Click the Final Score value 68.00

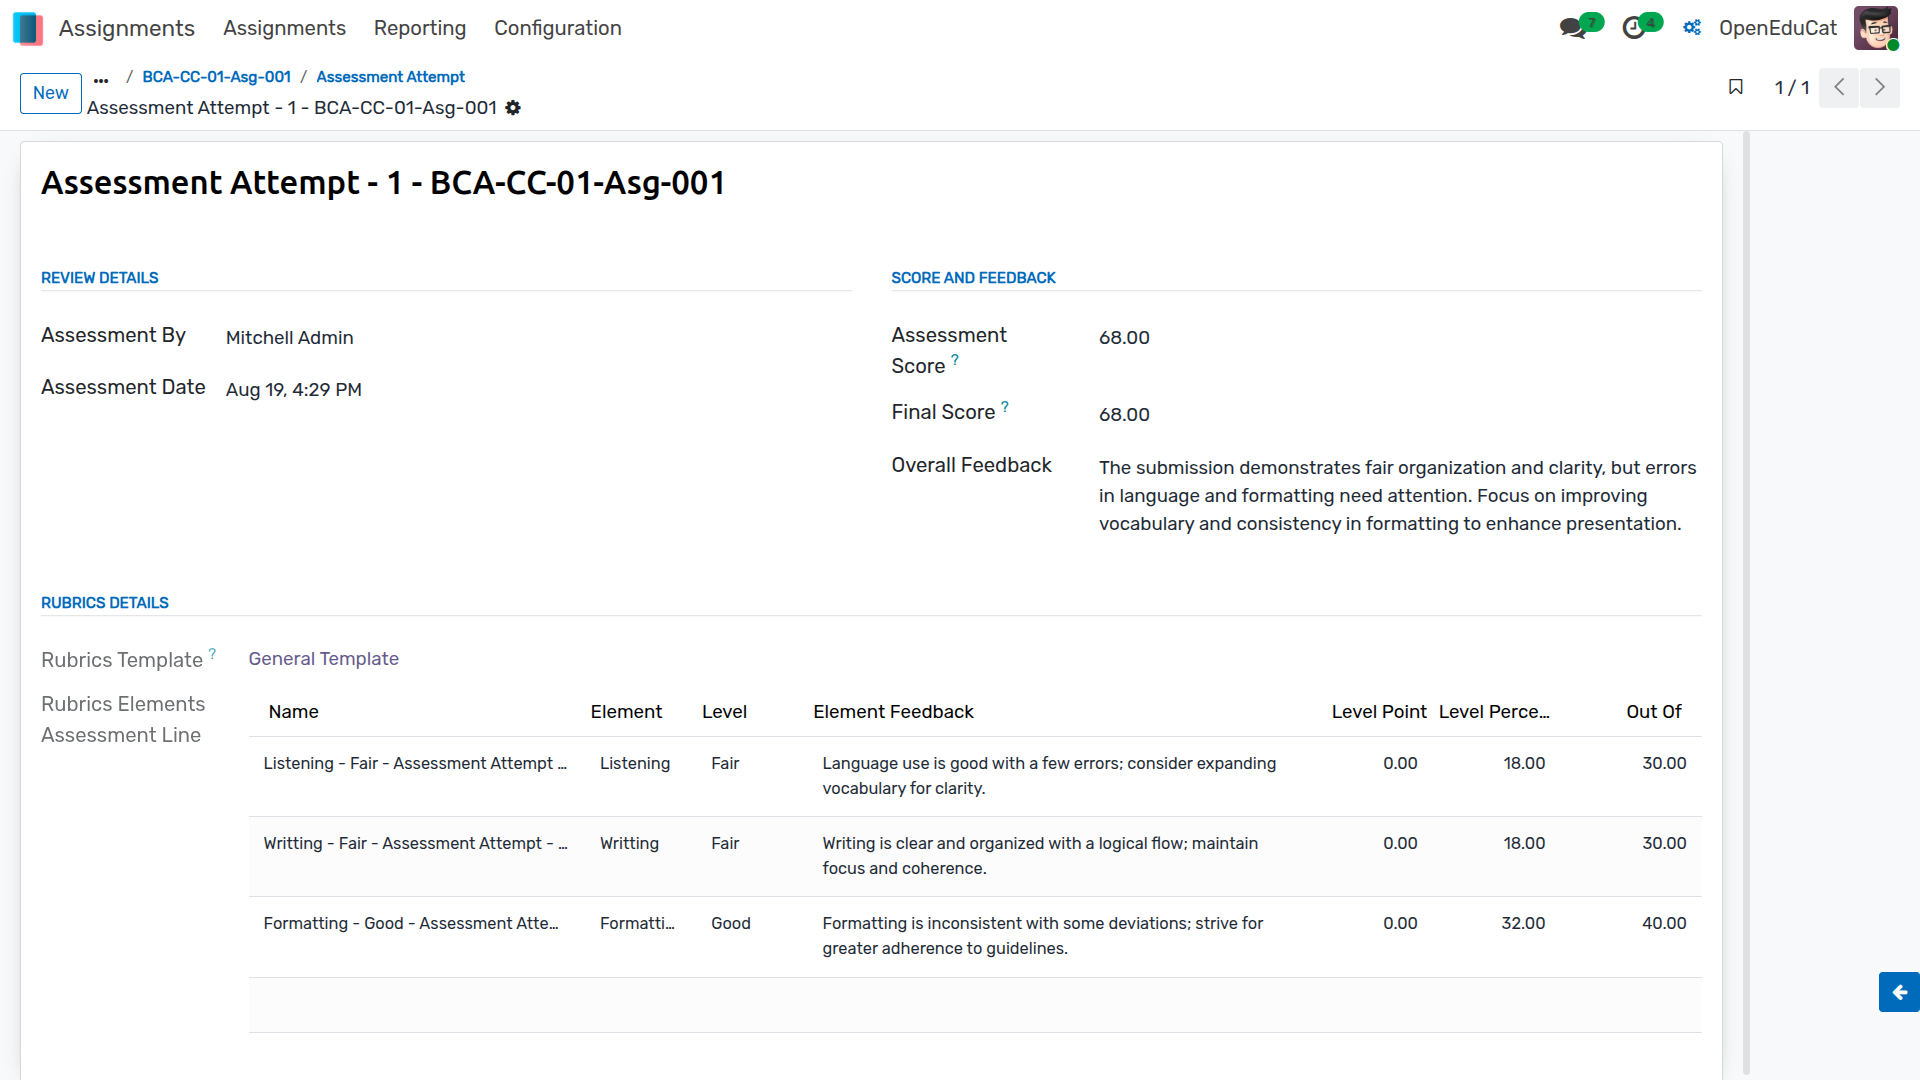pos(1124,415)
